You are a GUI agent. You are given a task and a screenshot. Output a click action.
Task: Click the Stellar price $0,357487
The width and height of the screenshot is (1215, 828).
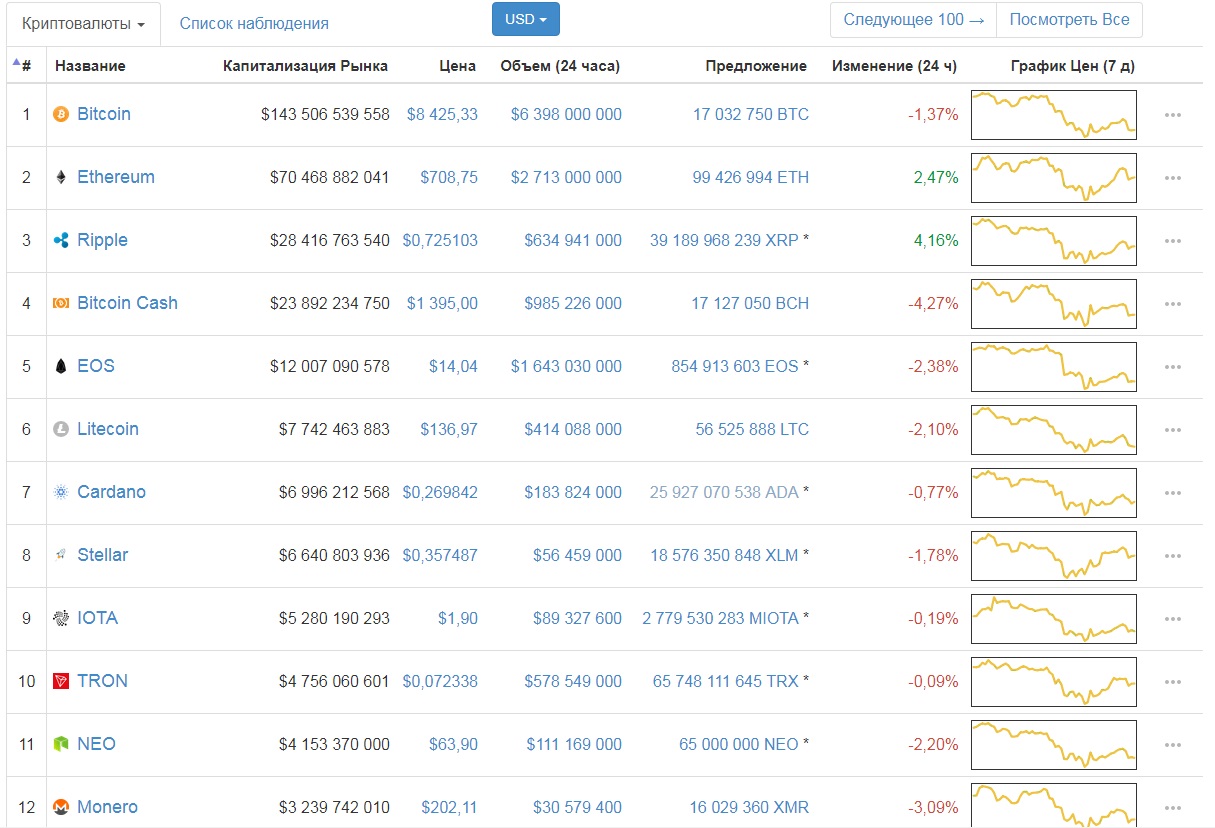coord(440,555)
